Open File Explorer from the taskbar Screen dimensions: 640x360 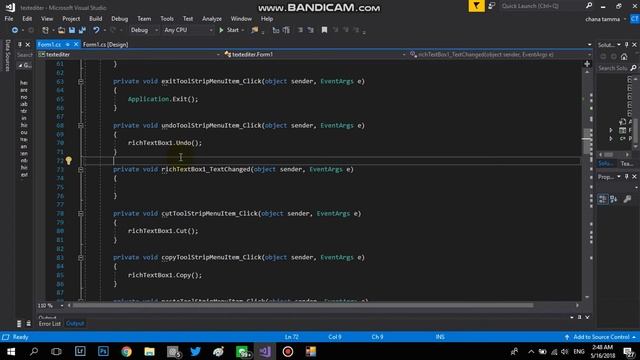point(149,351)
